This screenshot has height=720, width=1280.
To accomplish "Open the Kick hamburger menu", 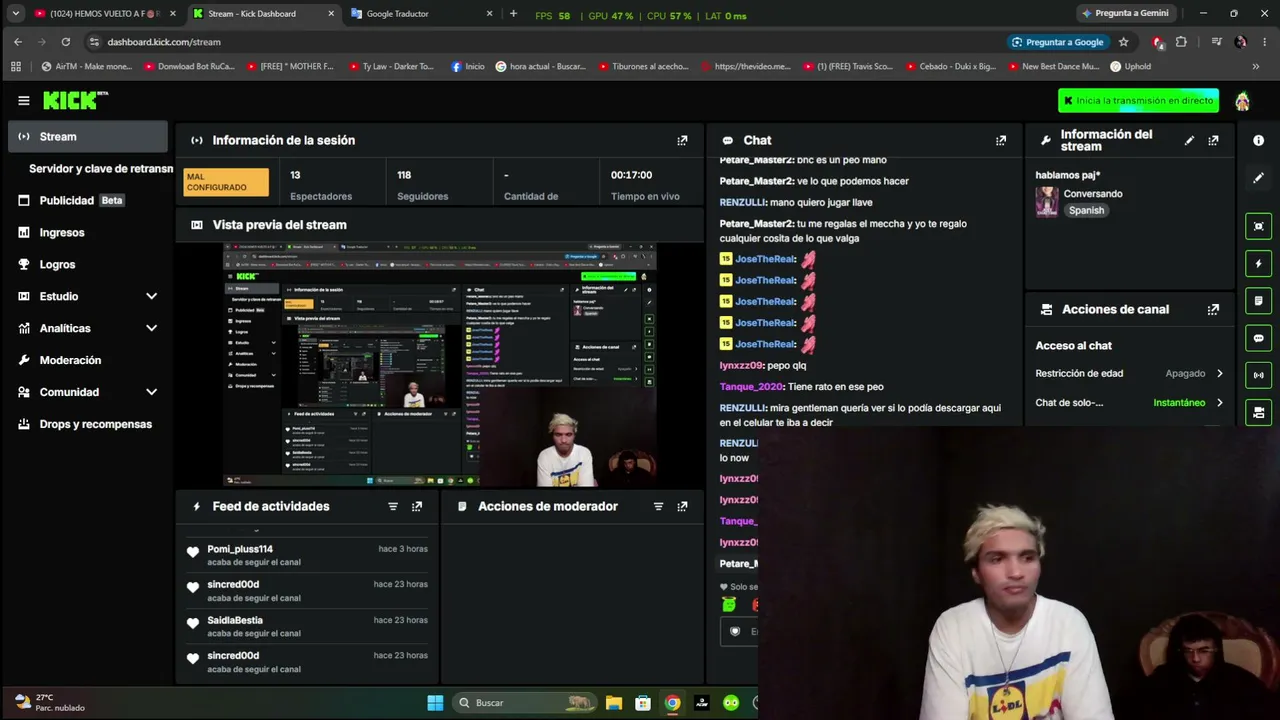I will (x=23, y=100).
